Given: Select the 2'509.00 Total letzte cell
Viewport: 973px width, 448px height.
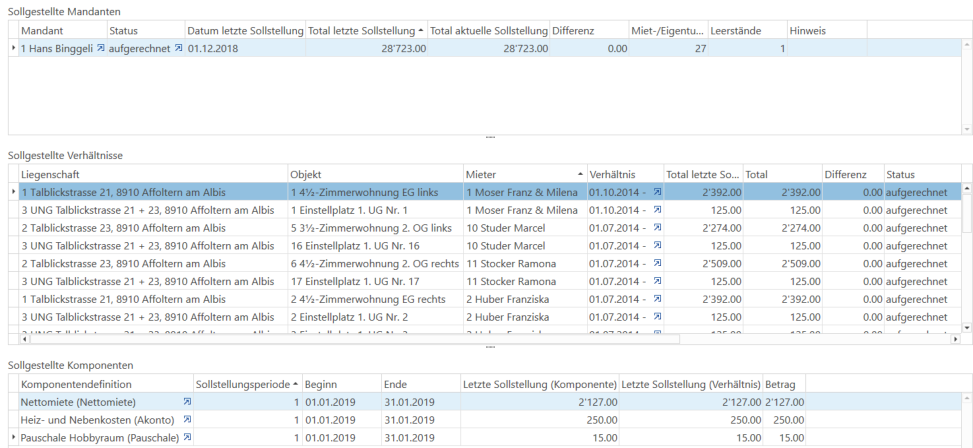Looking at the screenshot, I should (703, 264).
